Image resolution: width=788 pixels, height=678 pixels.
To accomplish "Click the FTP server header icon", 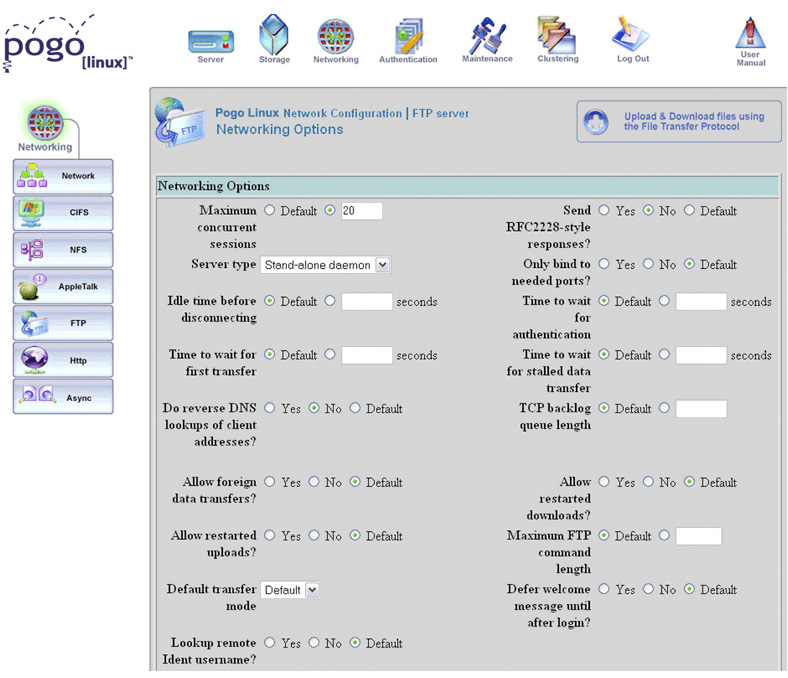I will 180,122.
